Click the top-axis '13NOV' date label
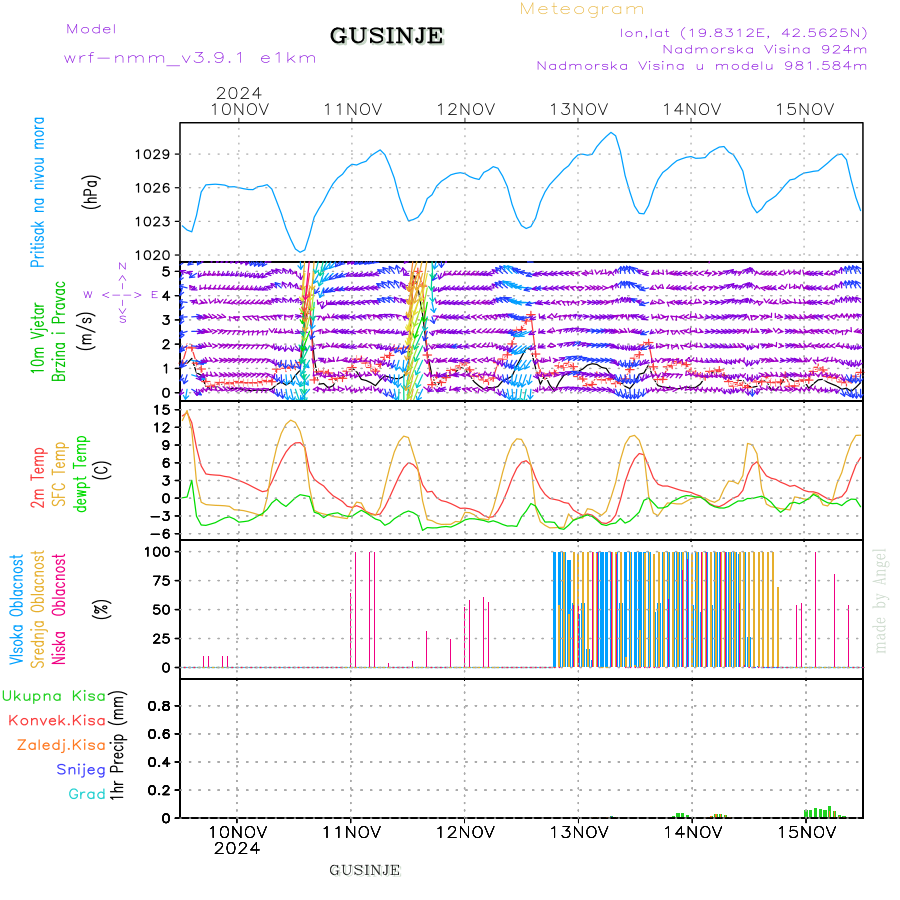The height and width of the screenshot is (900, 900). tap(579, 110)
